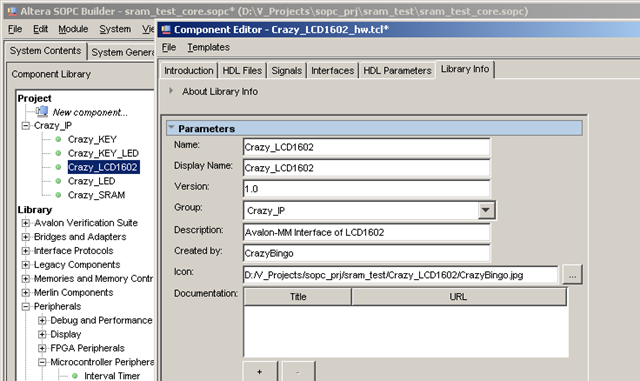640x381 pixels.
Task: Switch to the HDL Parameters tab
Action: tap(397, 71)
